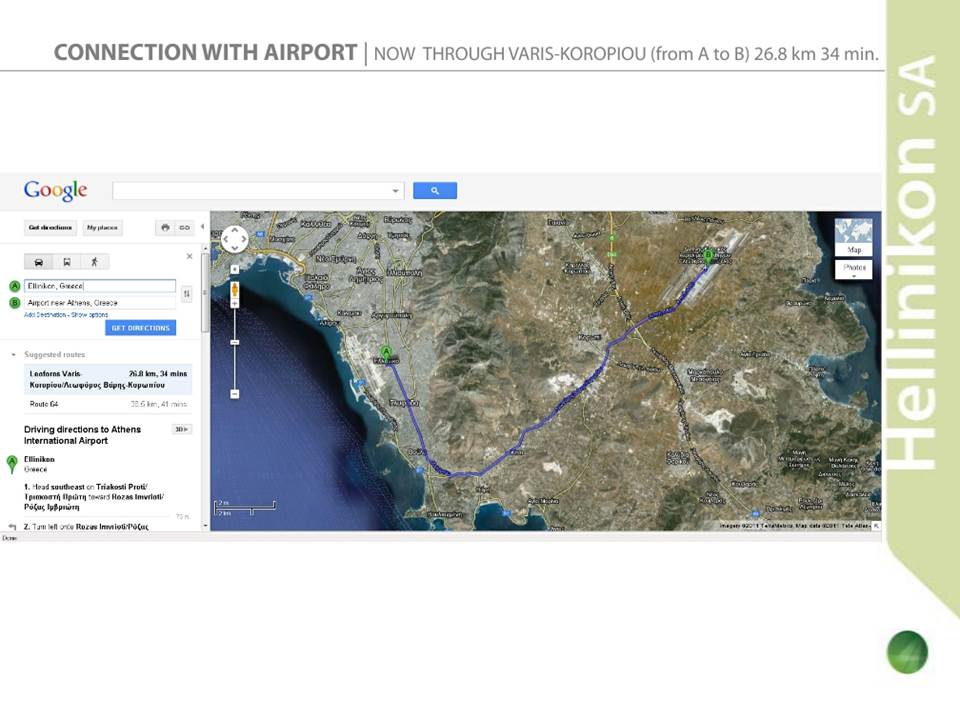960x720 pixels.
Task: Click the link chain icon
Action: 184,228
